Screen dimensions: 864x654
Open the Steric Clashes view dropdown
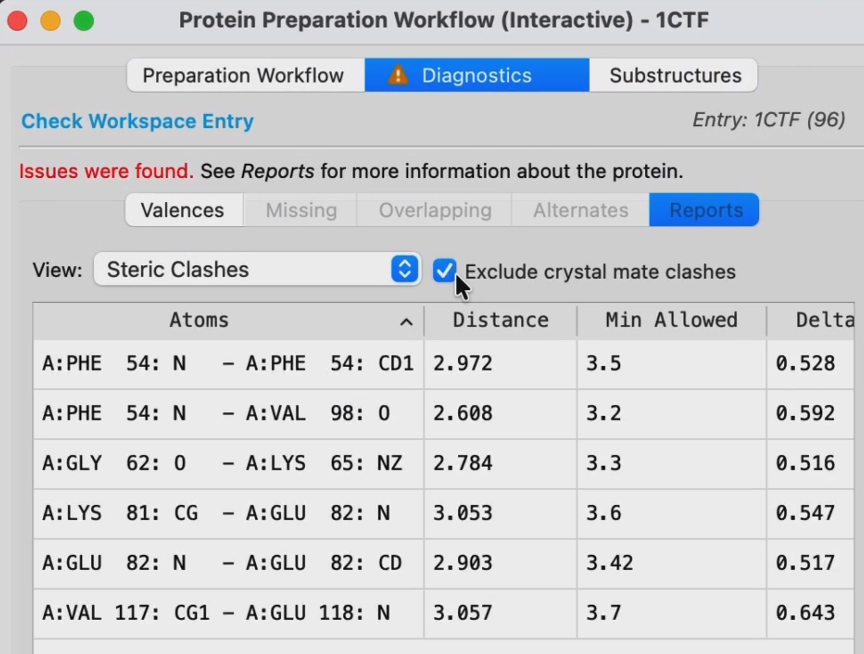257,269
